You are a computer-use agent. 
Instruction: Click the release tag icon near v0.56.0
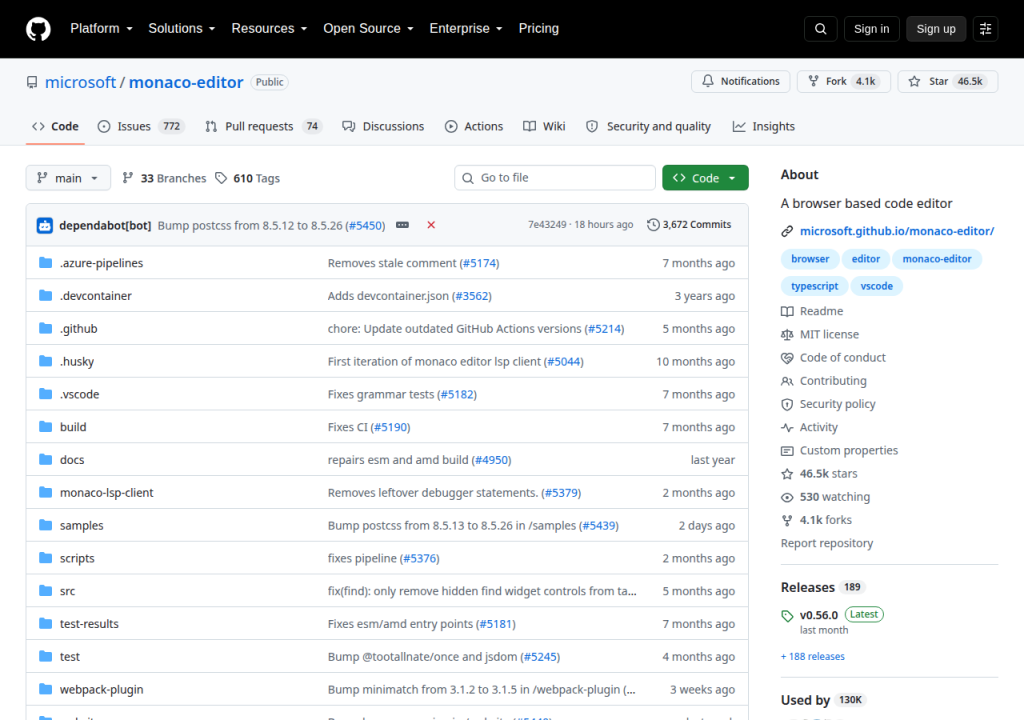tap(787, 615)
